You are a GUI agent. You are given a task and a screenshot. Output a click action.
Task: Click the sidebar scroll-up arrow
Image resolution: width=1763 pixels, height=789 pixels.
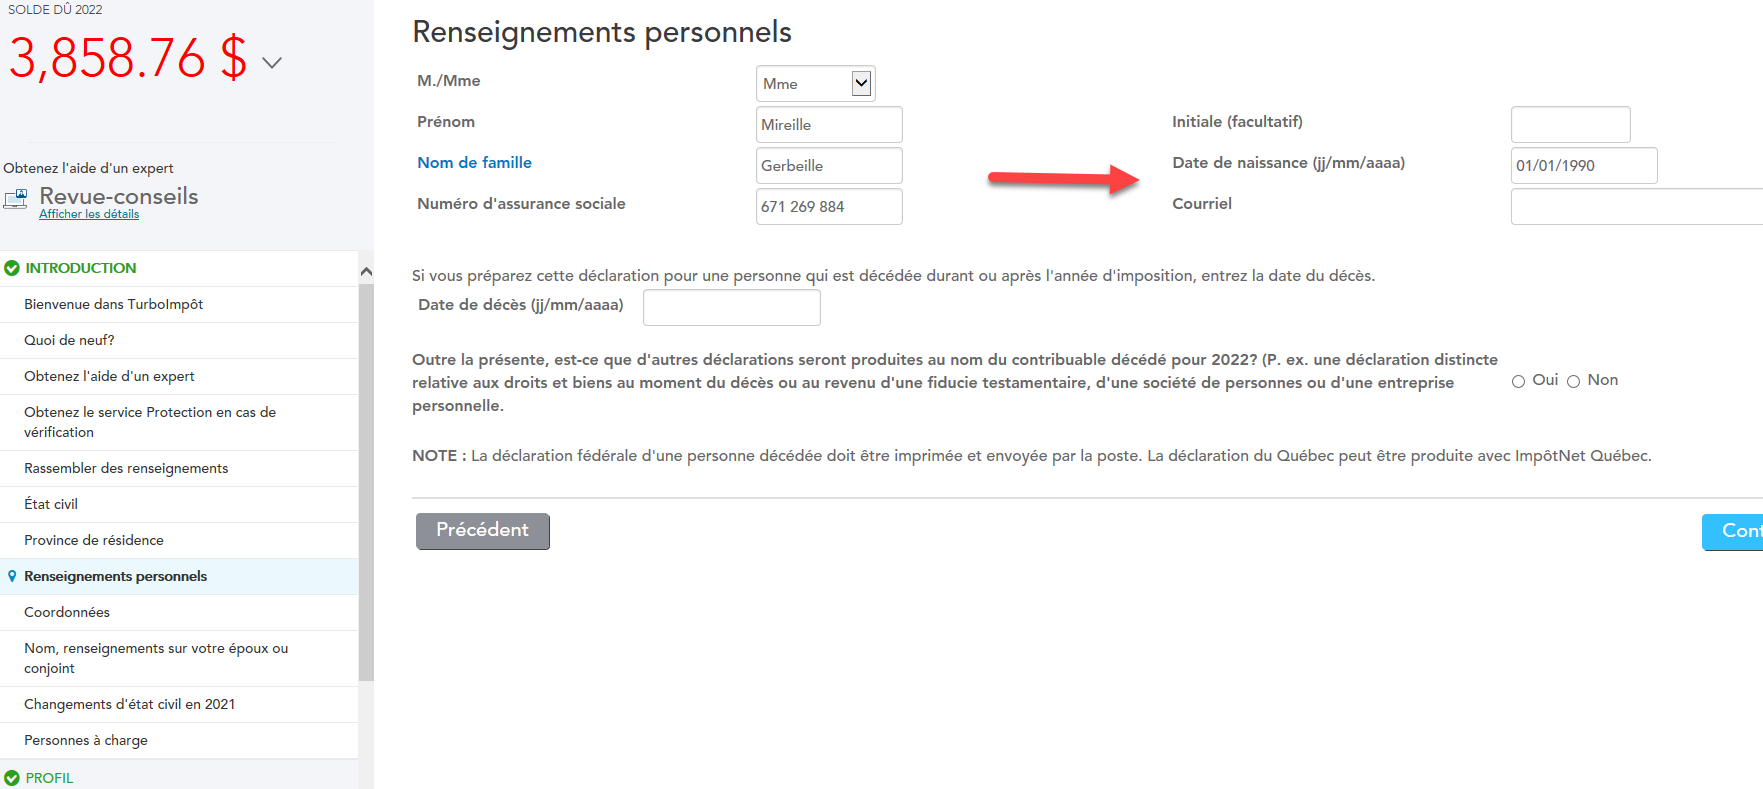[366, 271]
